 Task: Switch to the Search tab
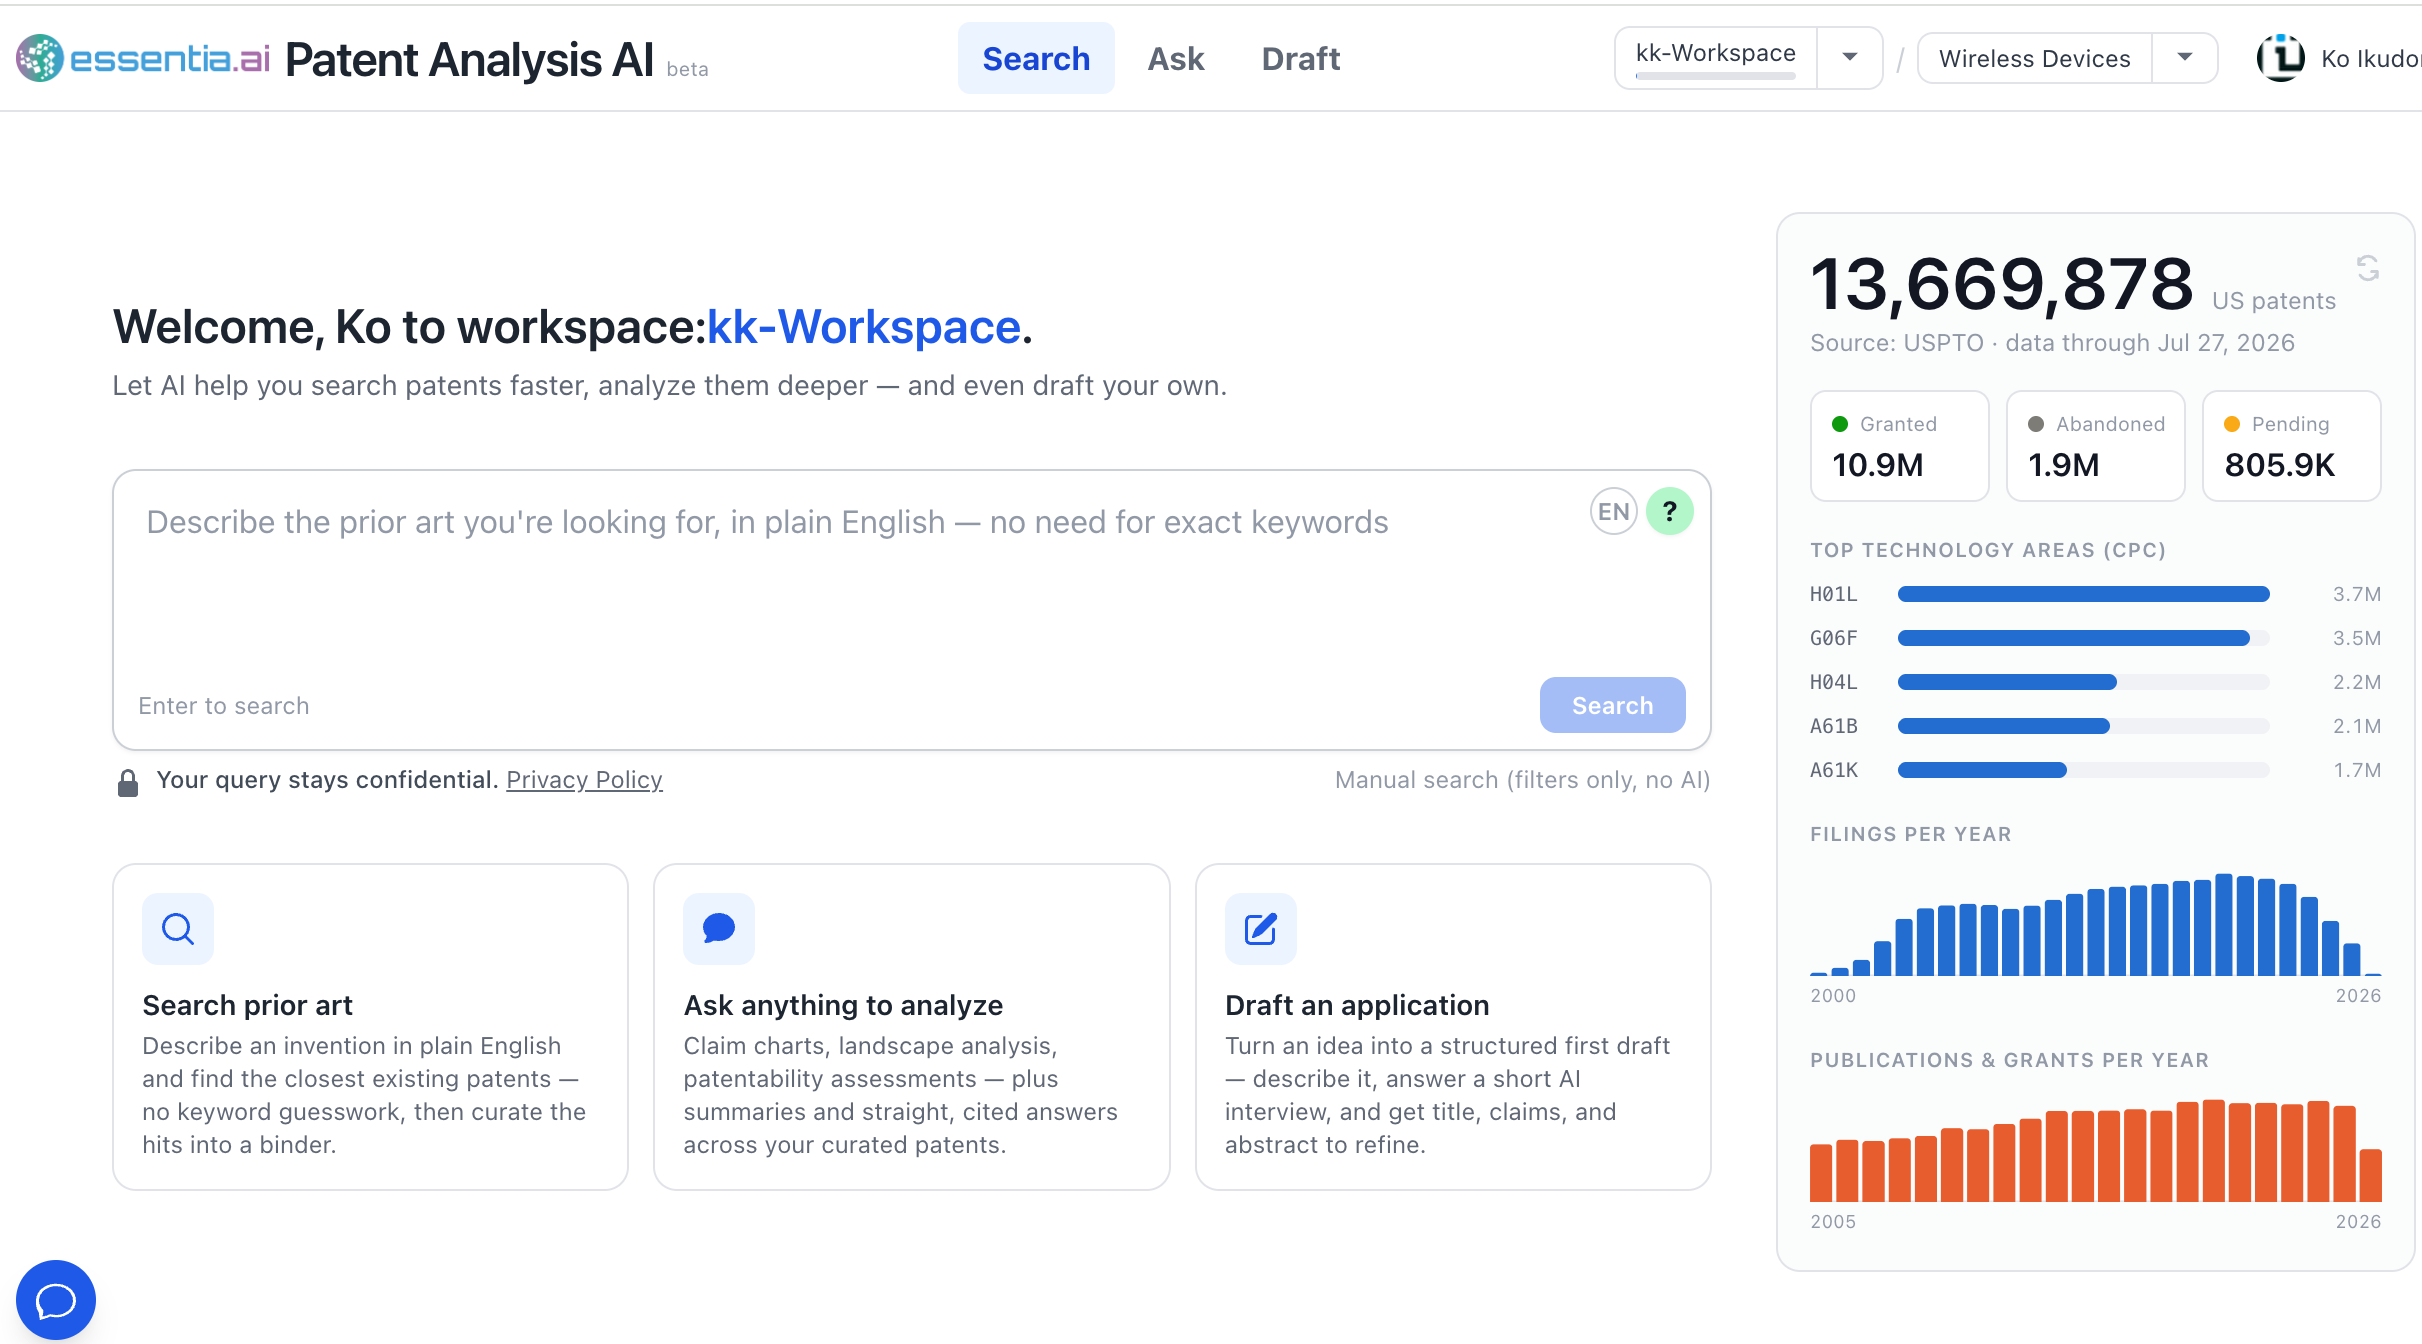pyautogui.click(x=1036, y=58)
